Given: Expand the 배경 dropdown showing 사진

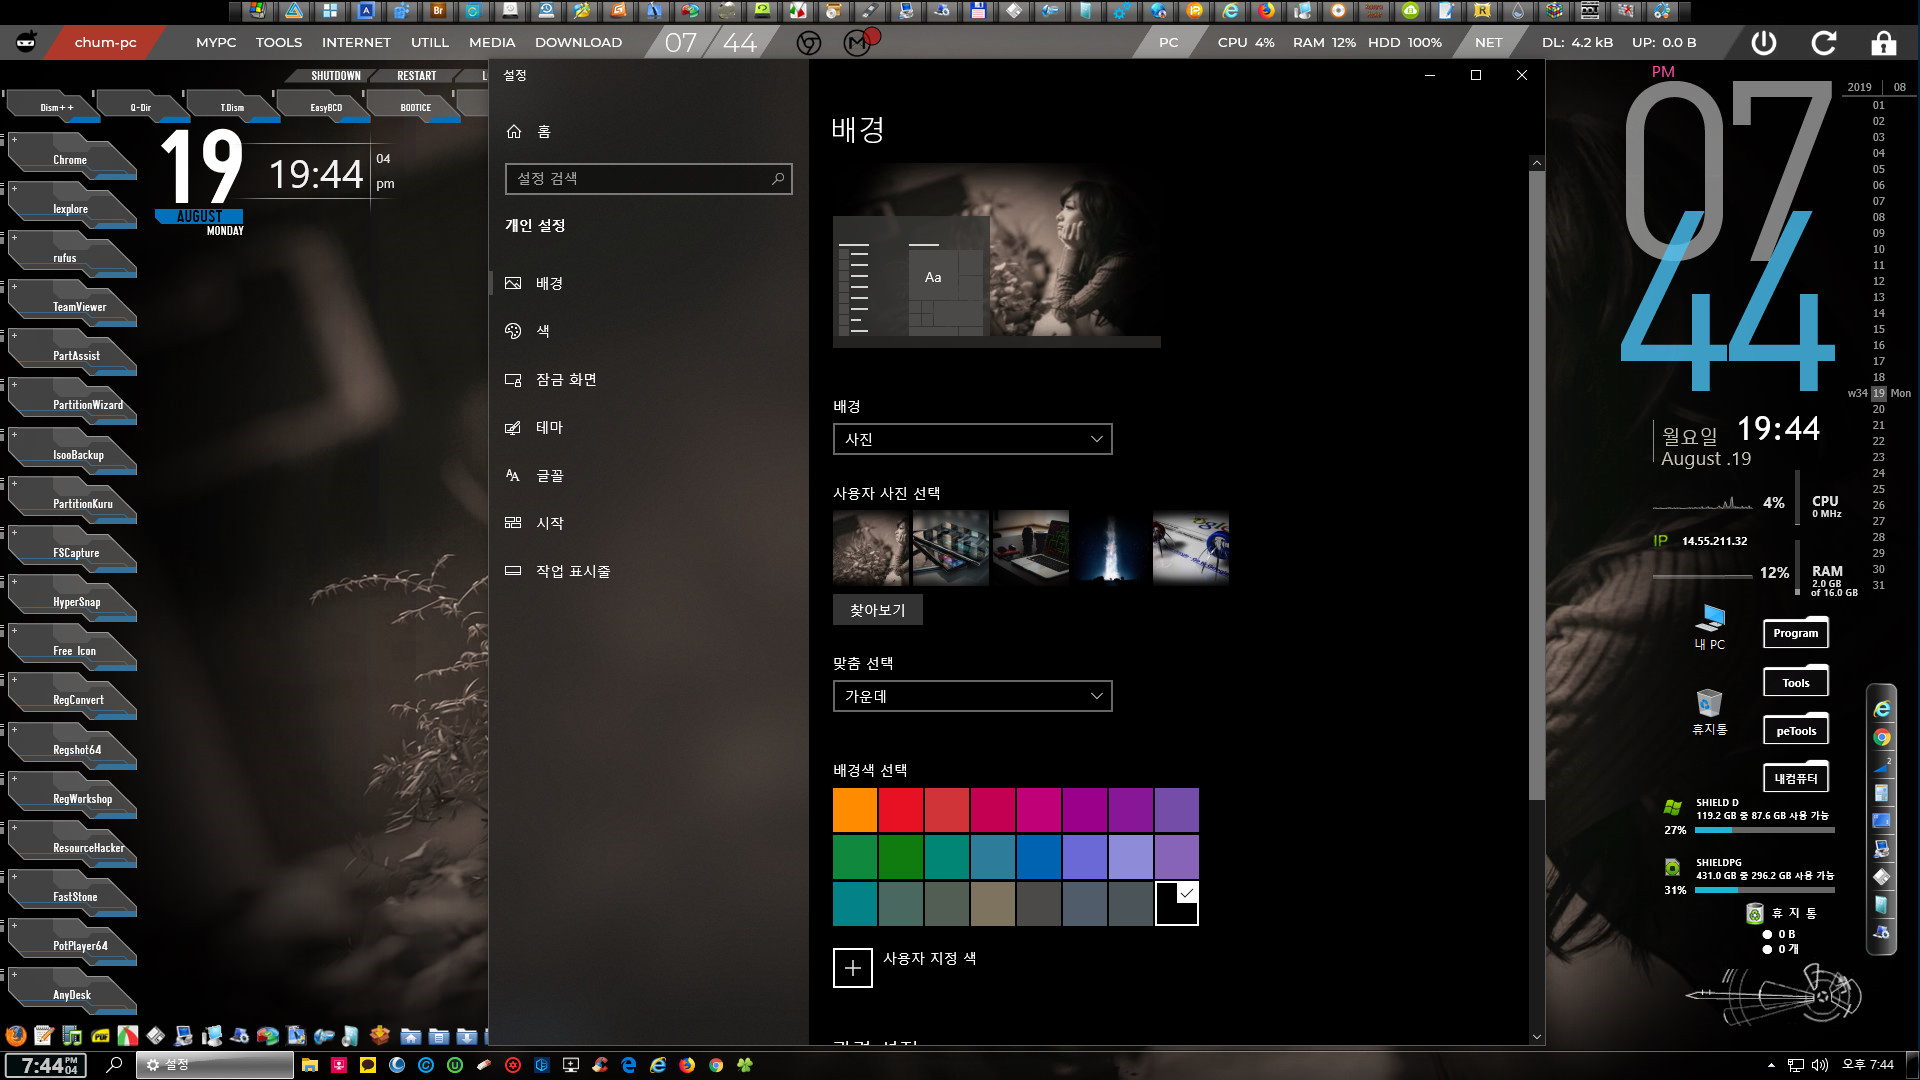Looking at the screenshot, I should (972, 439).
